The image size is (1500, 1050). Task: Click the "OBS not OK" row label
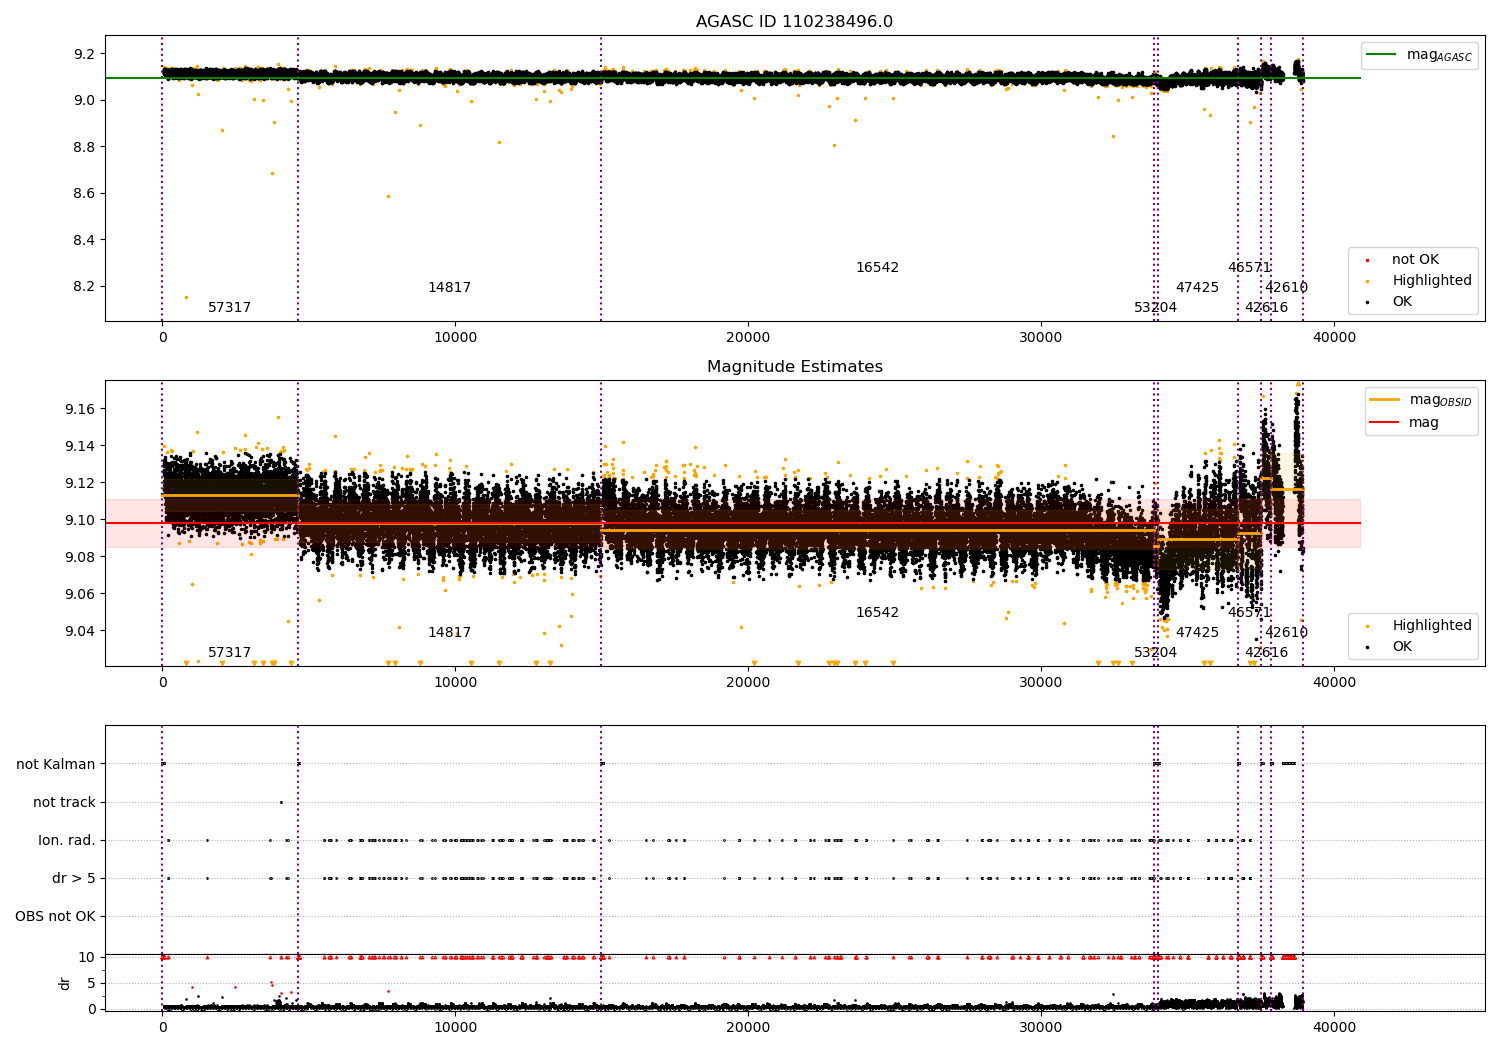point(55,916)
